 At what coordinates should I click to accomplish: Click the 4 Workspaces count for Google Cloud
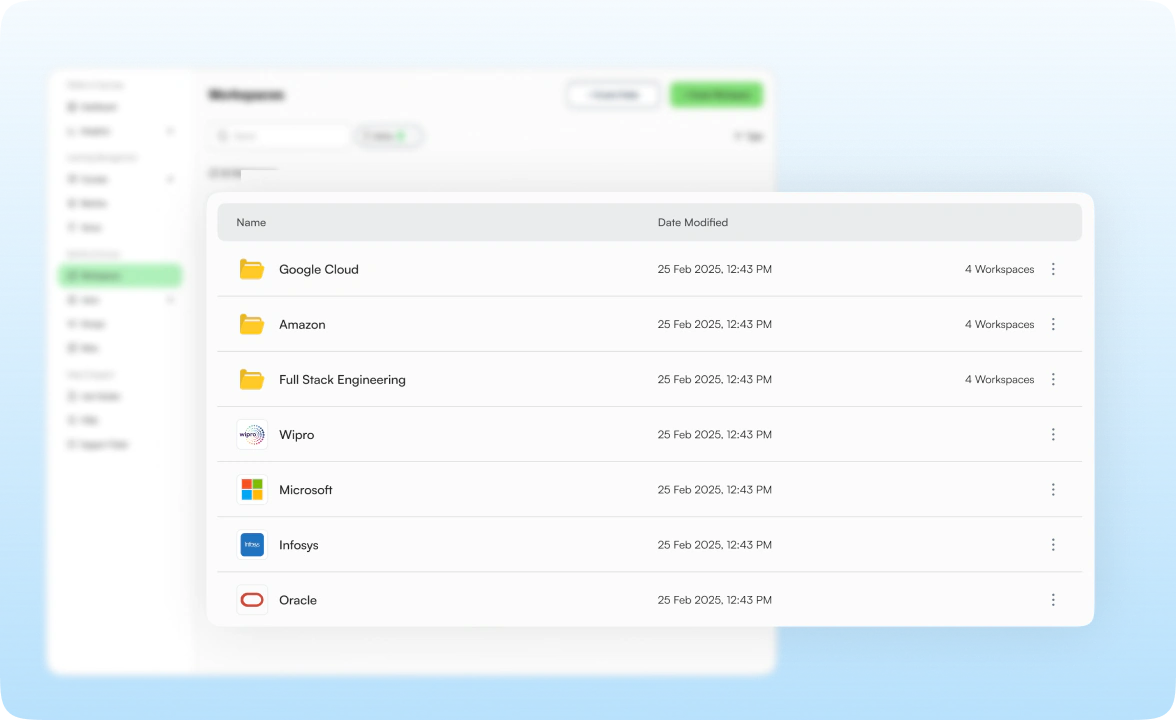pos(999,269)
